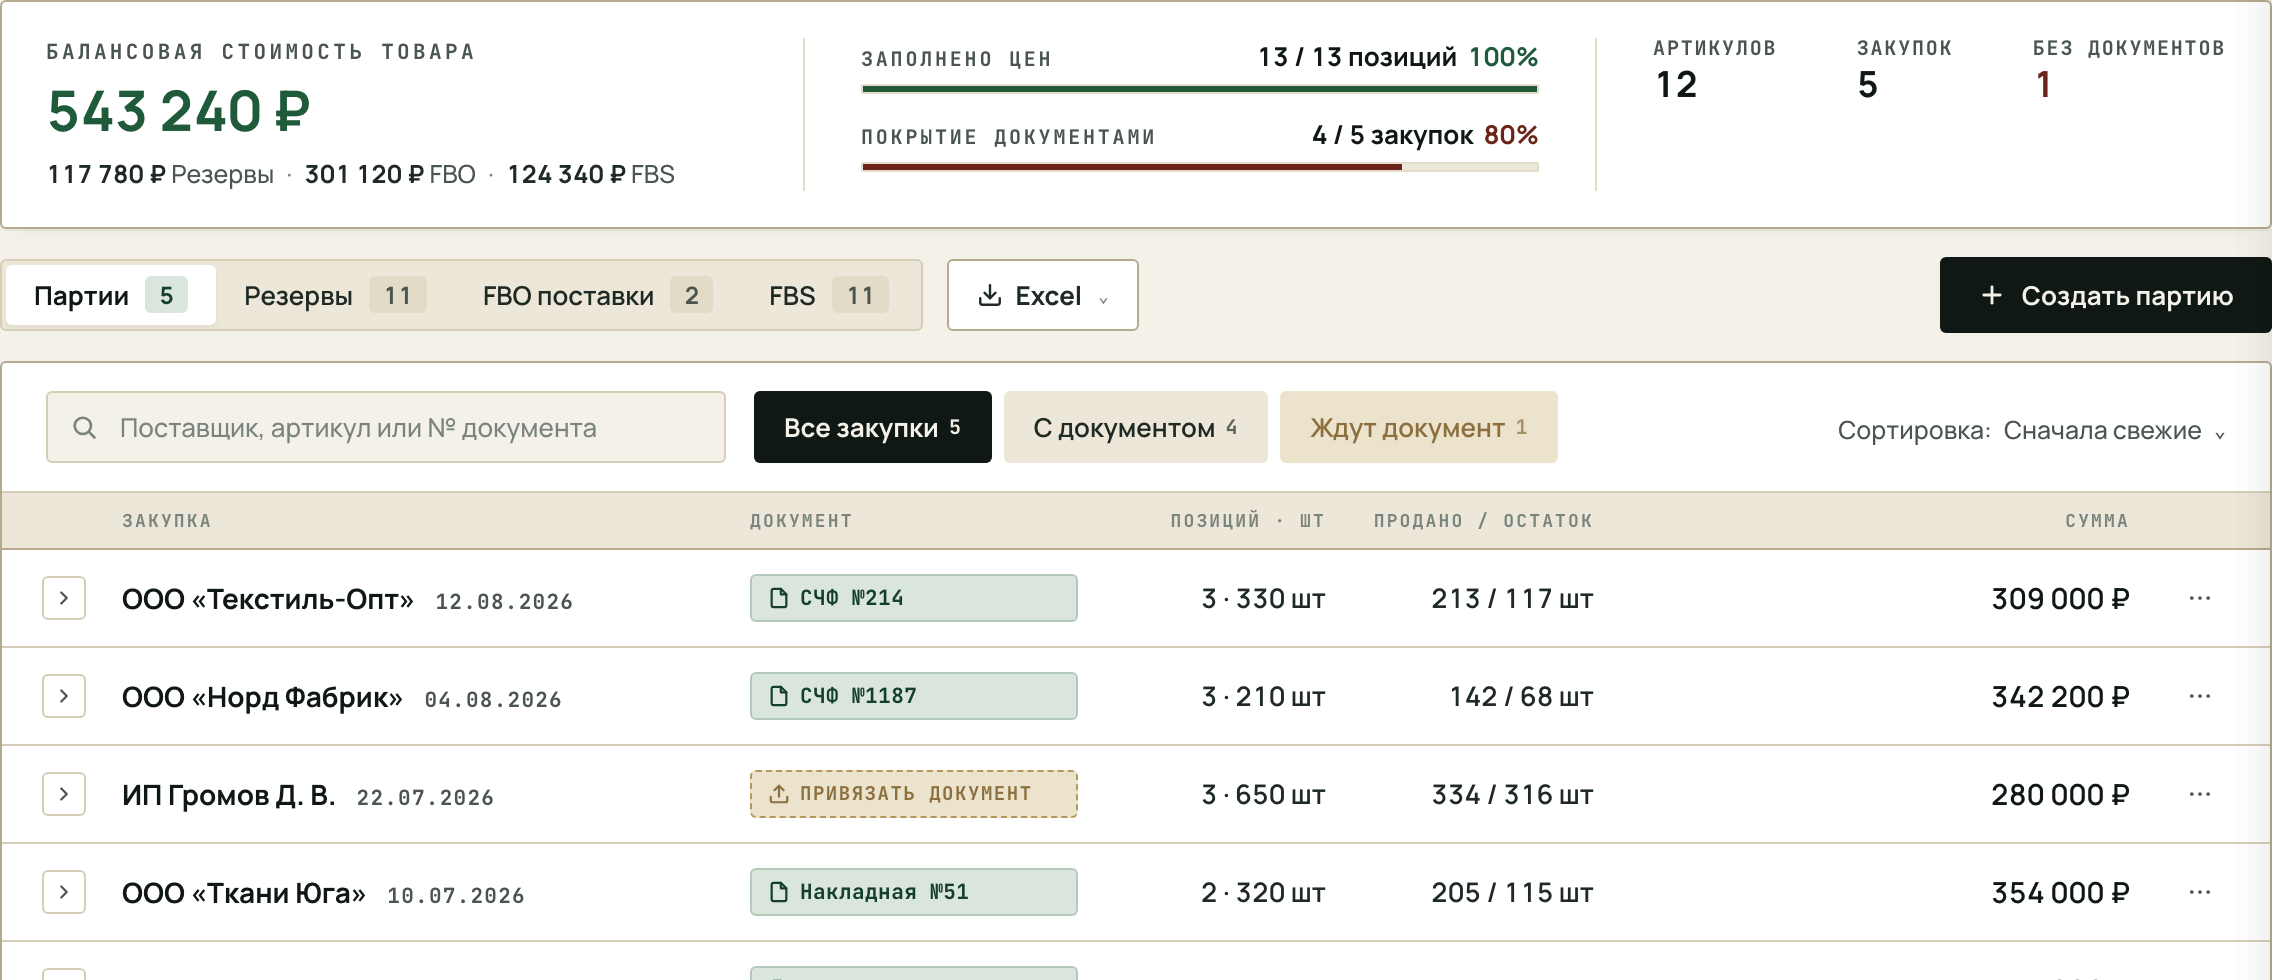Click the sum 309 000 ₽

coord(2060,598)
